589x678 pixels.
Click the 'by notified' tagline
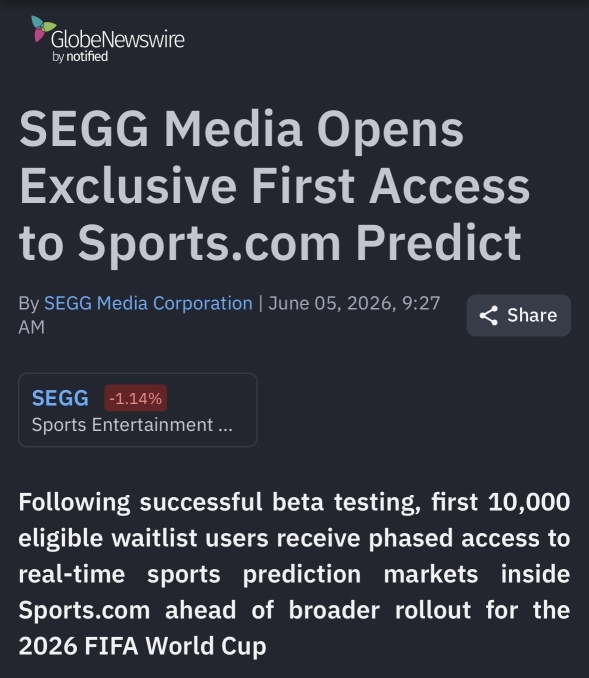(x=80, y=57)
